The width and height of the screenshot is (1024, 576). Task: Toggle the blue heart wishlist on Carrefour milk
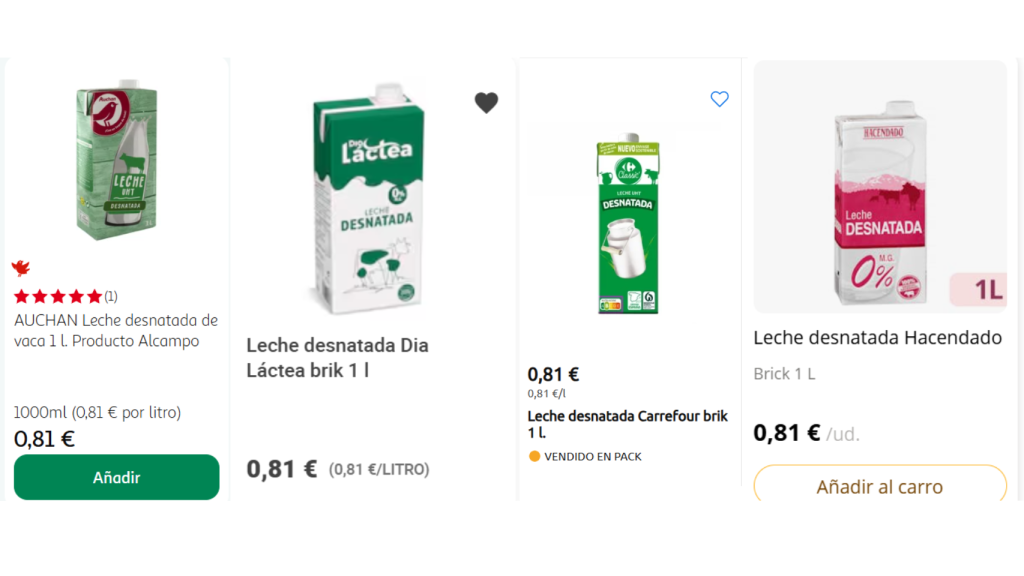point(719,99)
